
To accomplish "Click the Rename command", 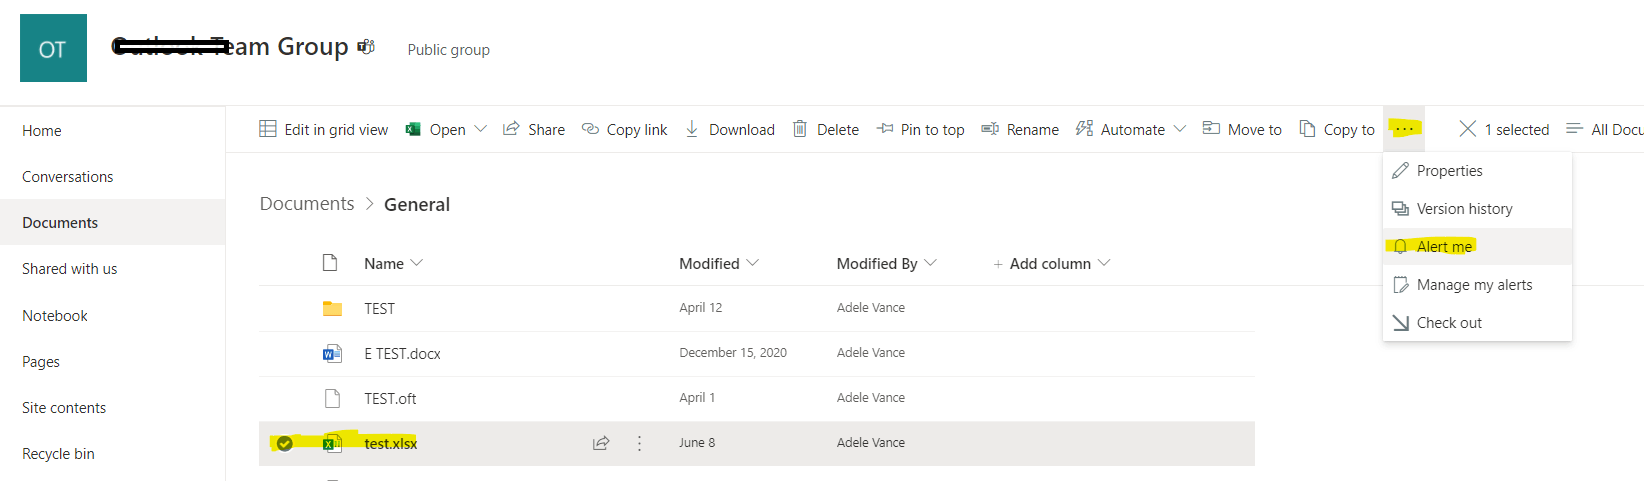I will pos(1020,129).
